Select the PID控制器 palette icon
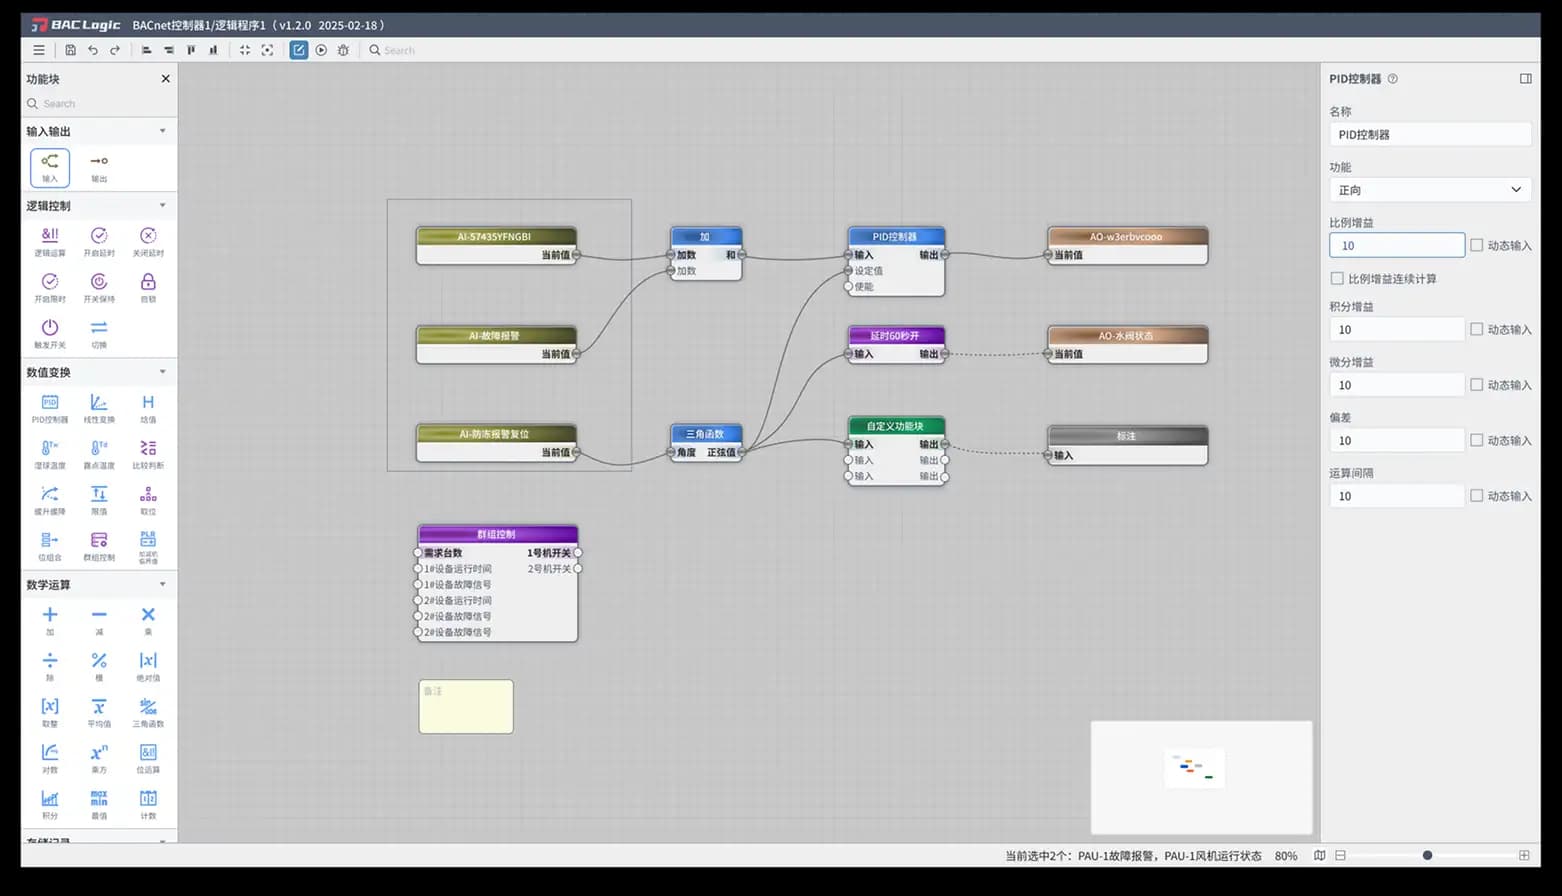This screenshot has width=1562, height=896. point(50,408)
